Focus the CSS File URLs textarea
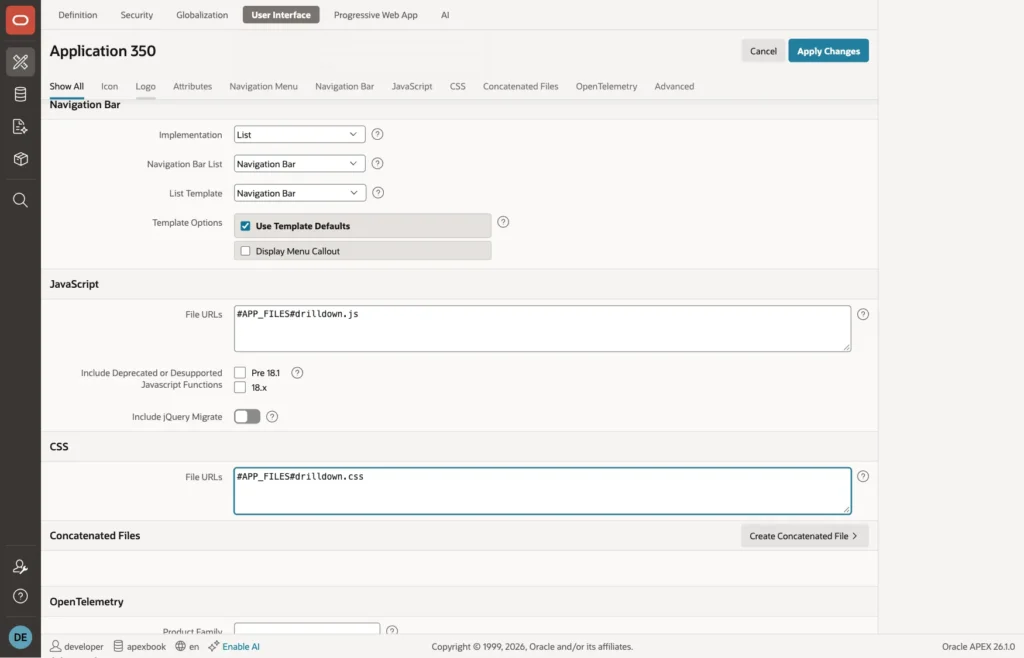Image resolution: width=1024 pixels, height=658 pixels. (x=542, y=491)
